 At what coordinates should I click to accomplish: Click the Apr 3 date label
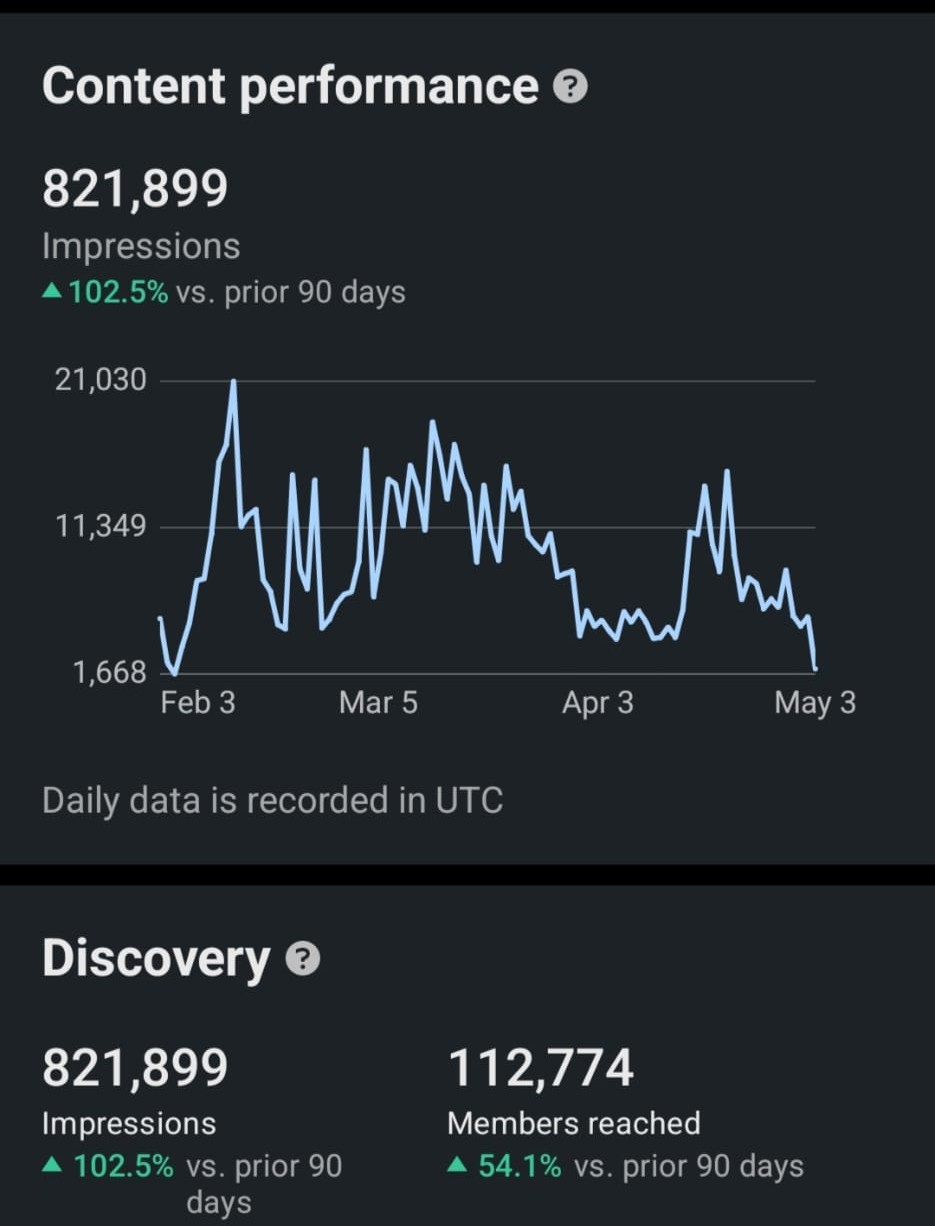coord(597,703)
